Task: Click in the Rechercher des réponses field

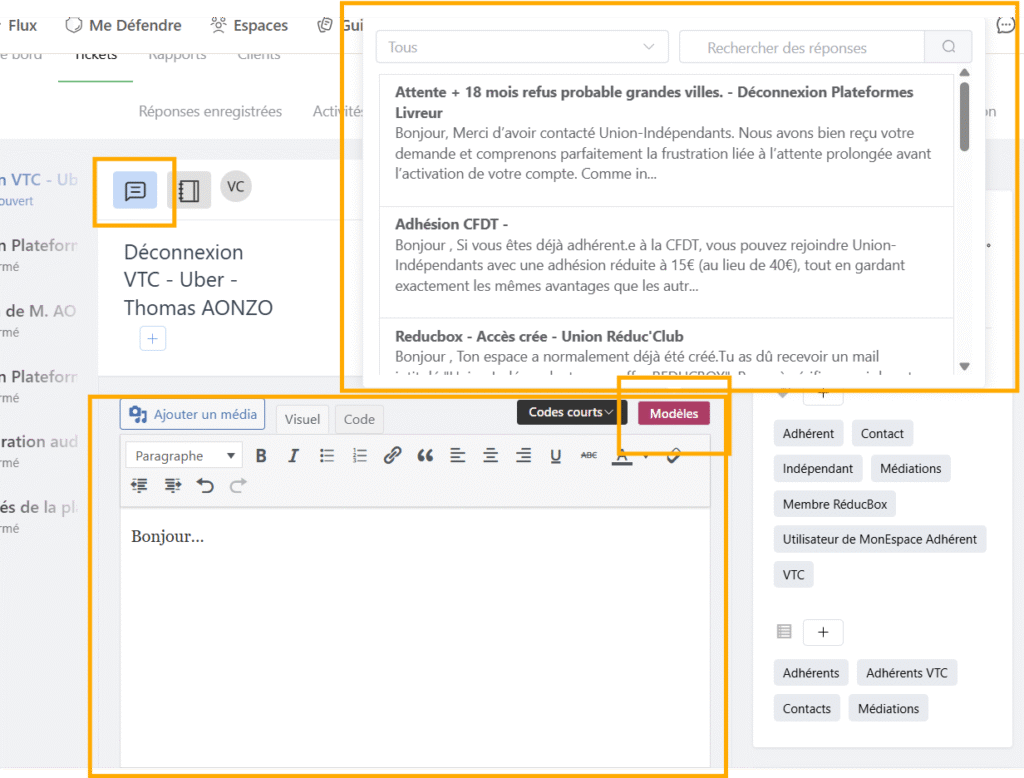Action: 800,47
